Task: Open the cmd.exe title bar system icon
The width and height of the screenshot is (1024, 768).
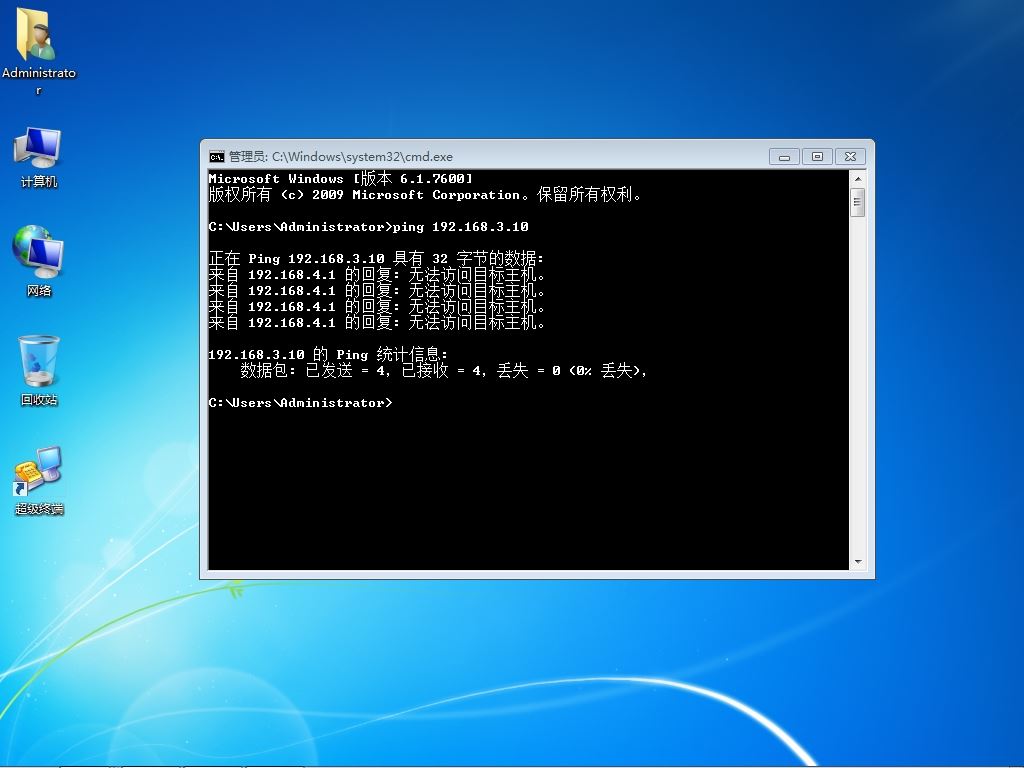Action: coord(216,157)
